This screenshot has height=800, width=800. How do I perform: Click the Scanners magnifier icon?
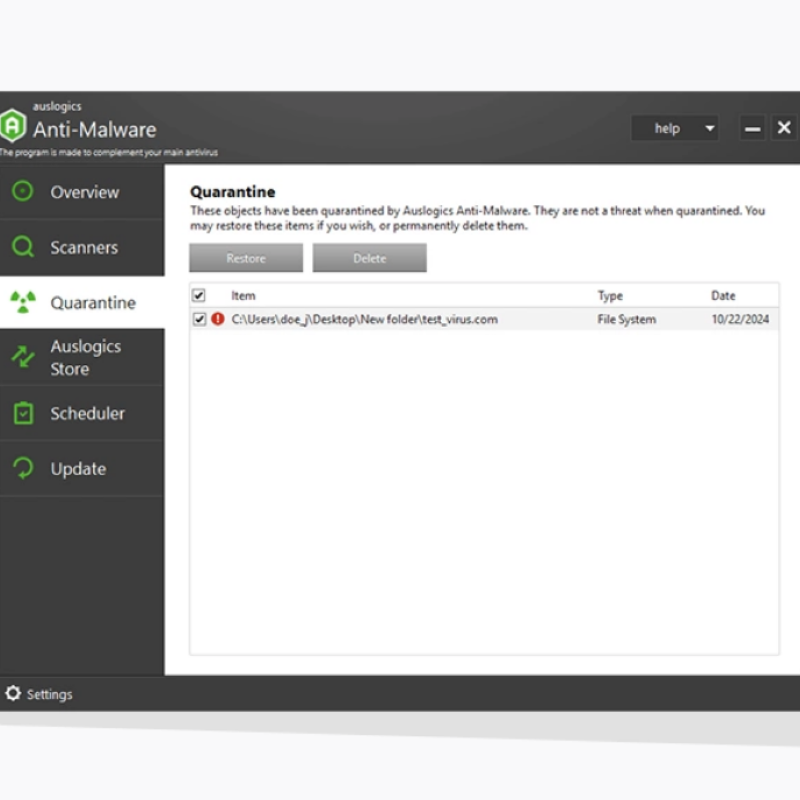(22, 247)
